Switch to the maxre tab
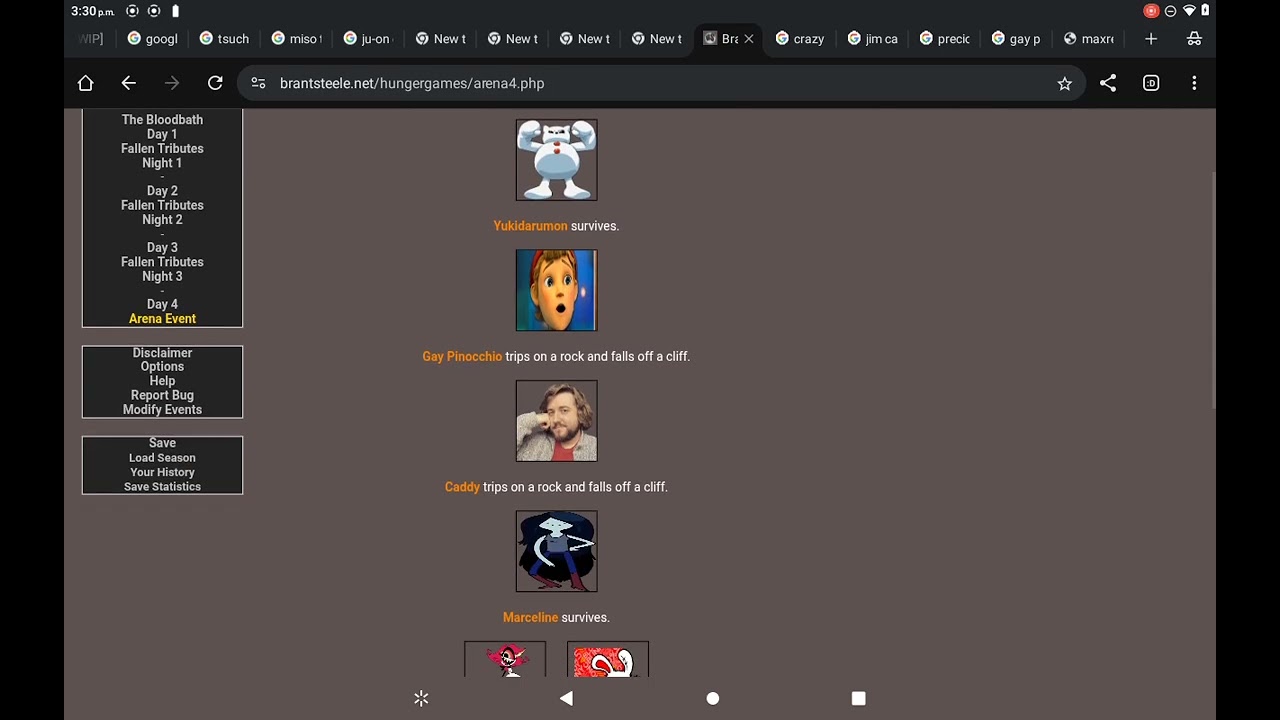The height and width of the screenshot is (720, 1280). (x=1089, y=39)
